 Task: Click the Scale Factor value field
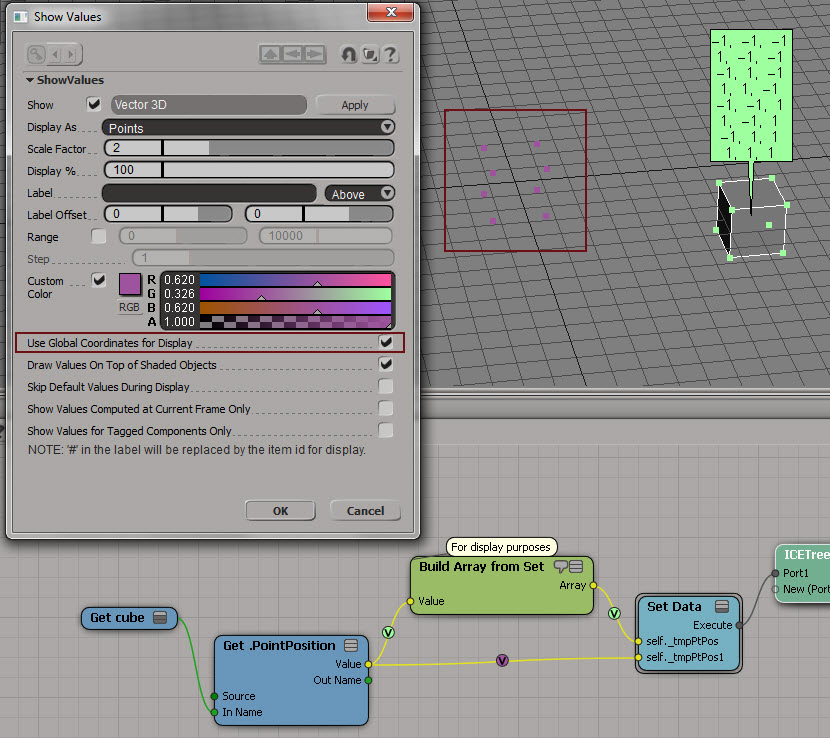click(132, 148)
